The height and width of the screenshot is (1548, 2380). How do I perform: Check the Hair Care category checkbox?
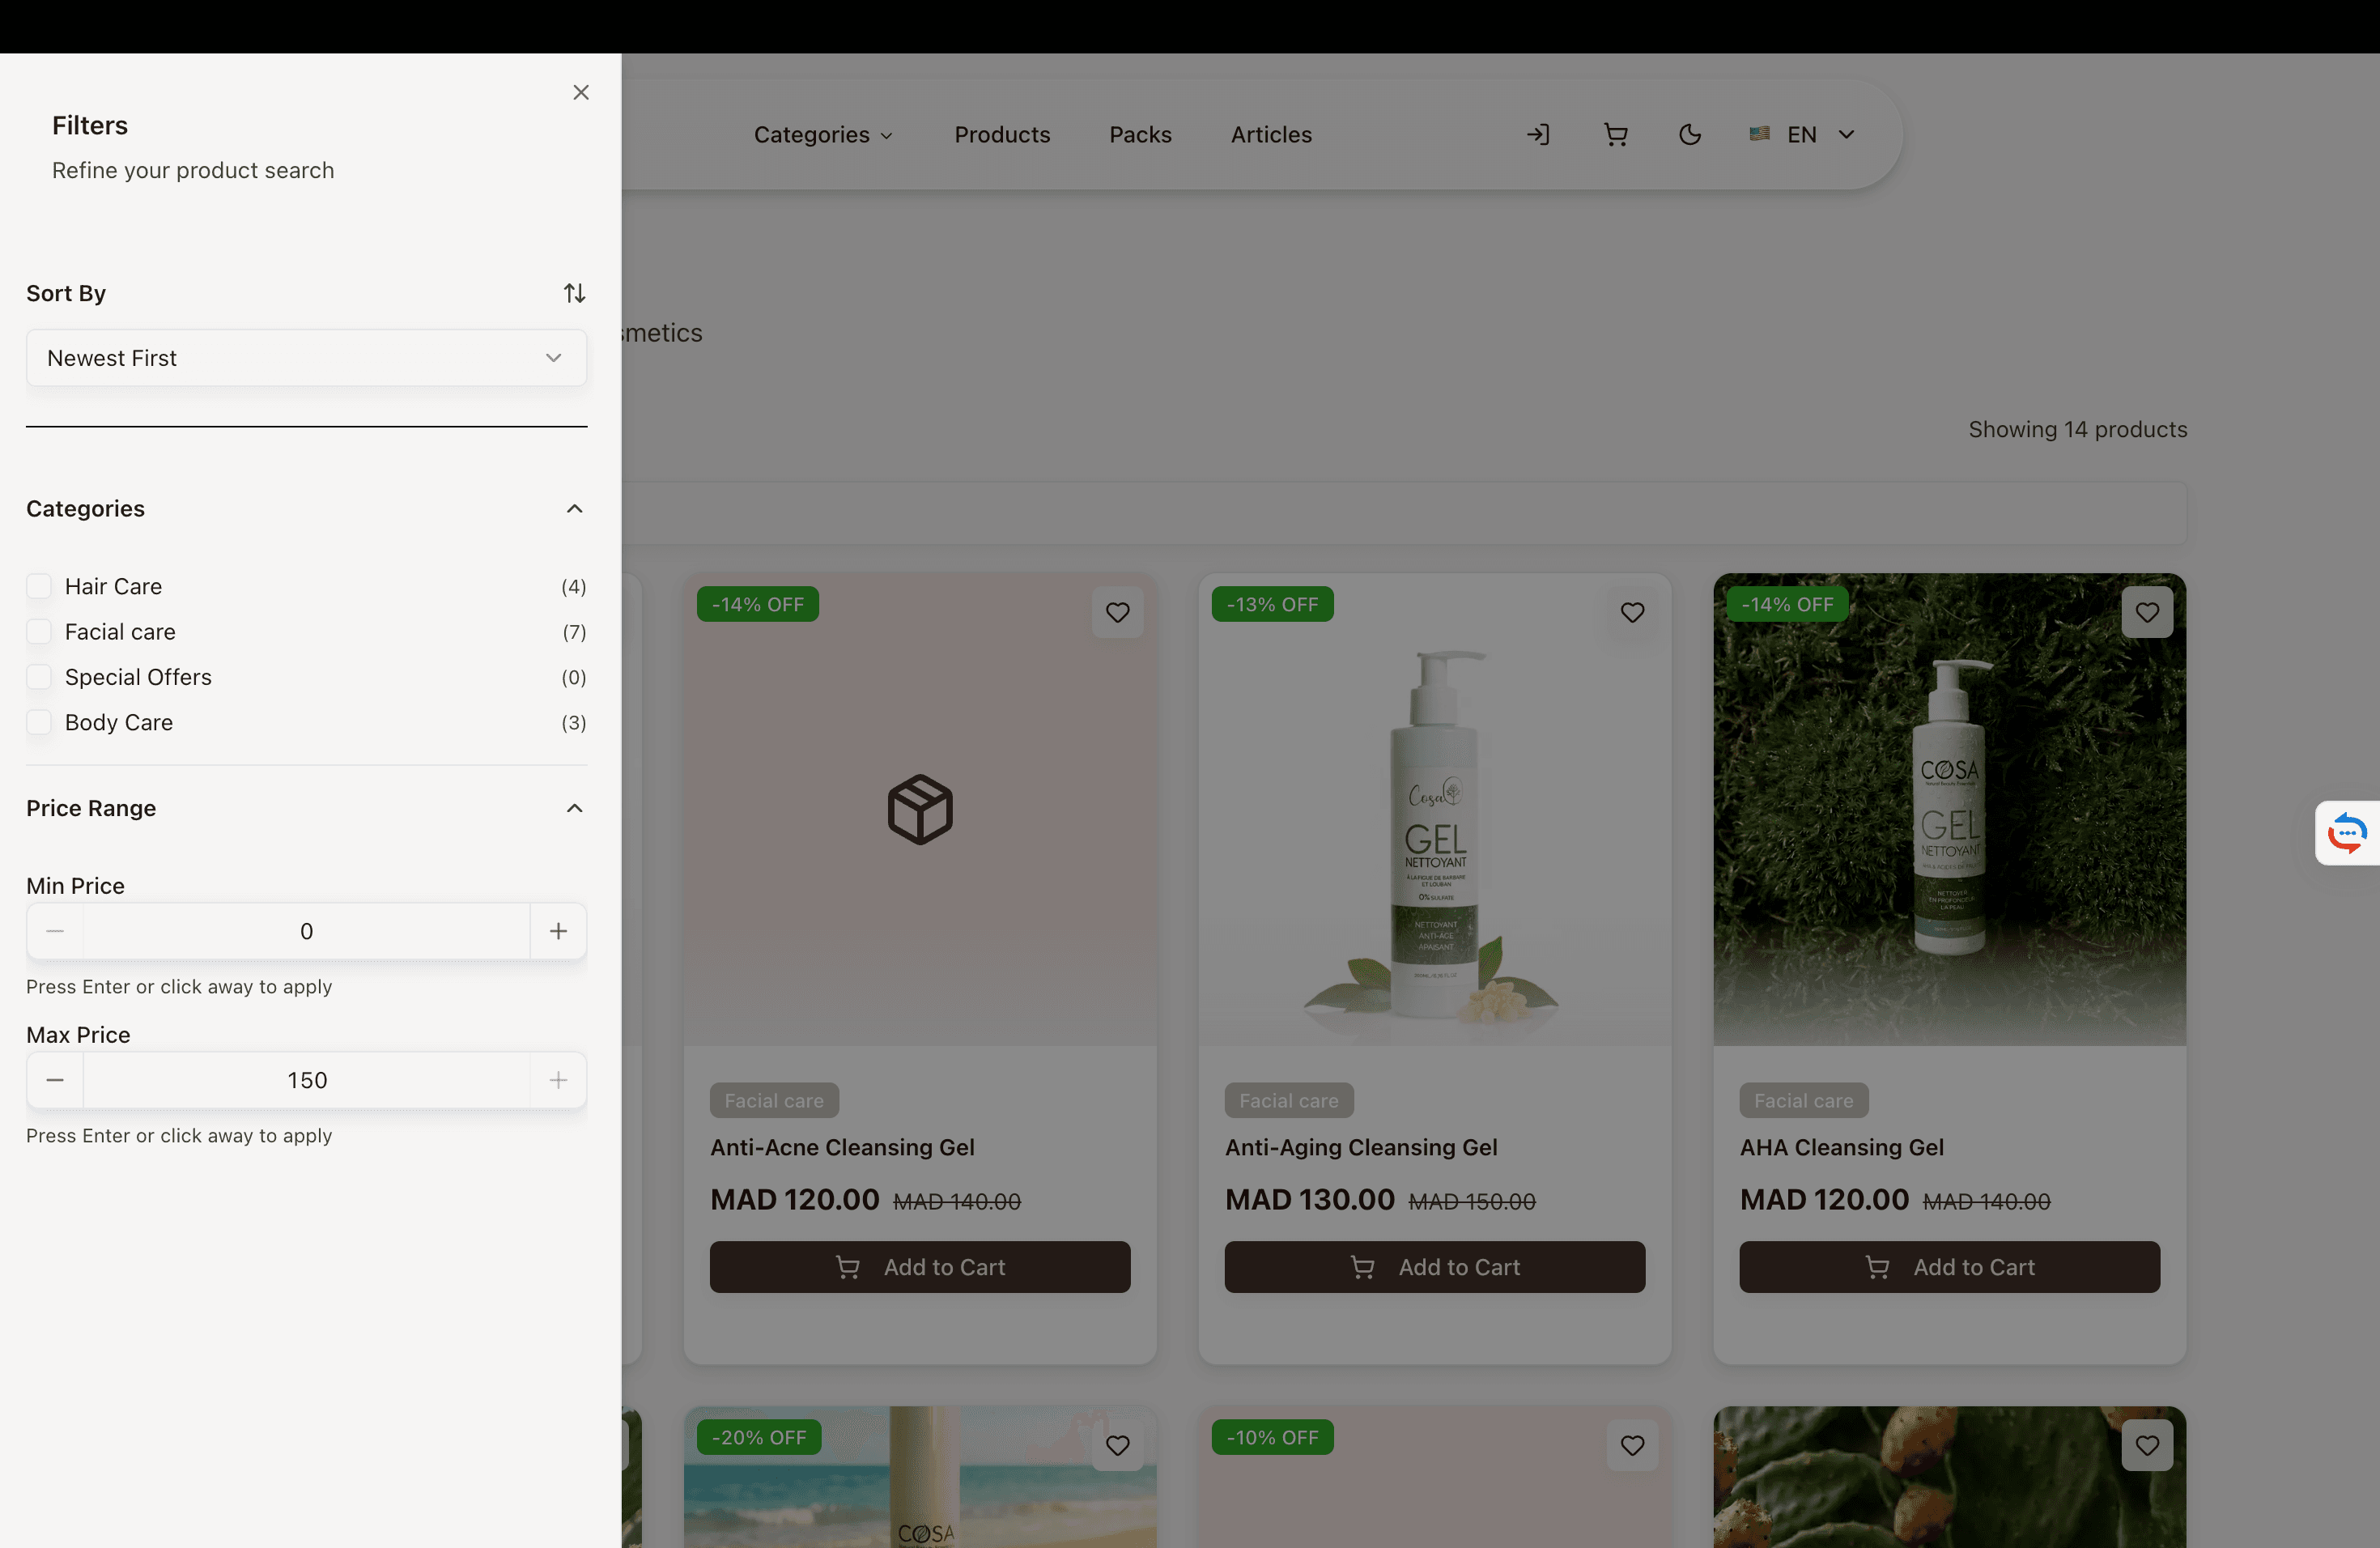pos(39,586)
